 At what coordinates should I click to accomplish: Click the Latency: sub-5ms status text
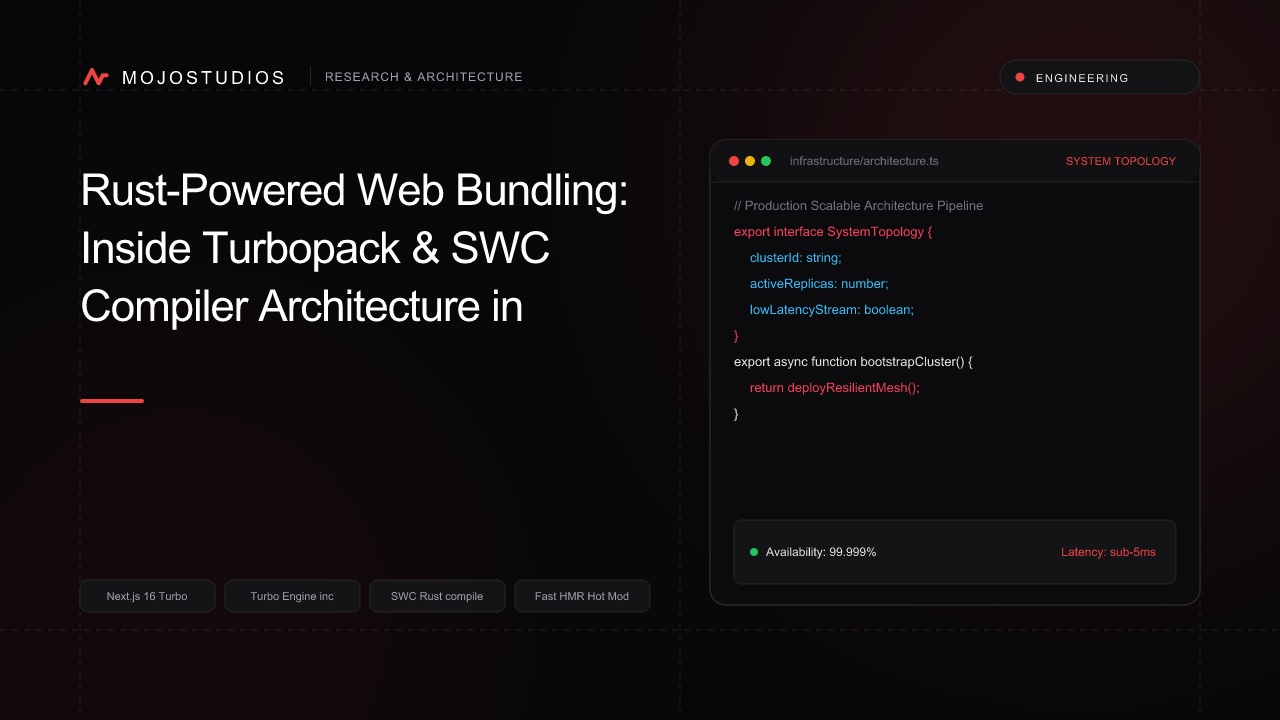1108,552
